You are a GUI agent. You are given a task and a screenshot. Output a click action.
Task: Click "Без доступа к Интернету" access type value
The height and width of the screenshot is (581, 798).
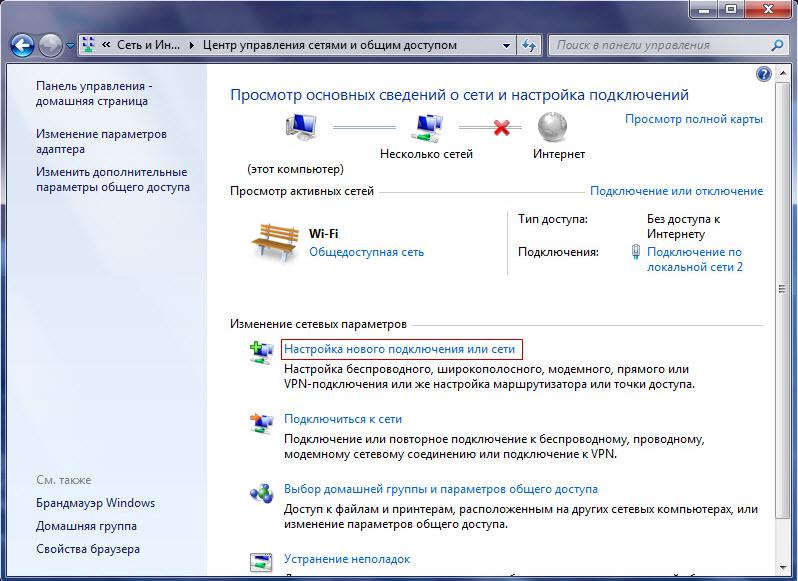(x=683, y=226)
